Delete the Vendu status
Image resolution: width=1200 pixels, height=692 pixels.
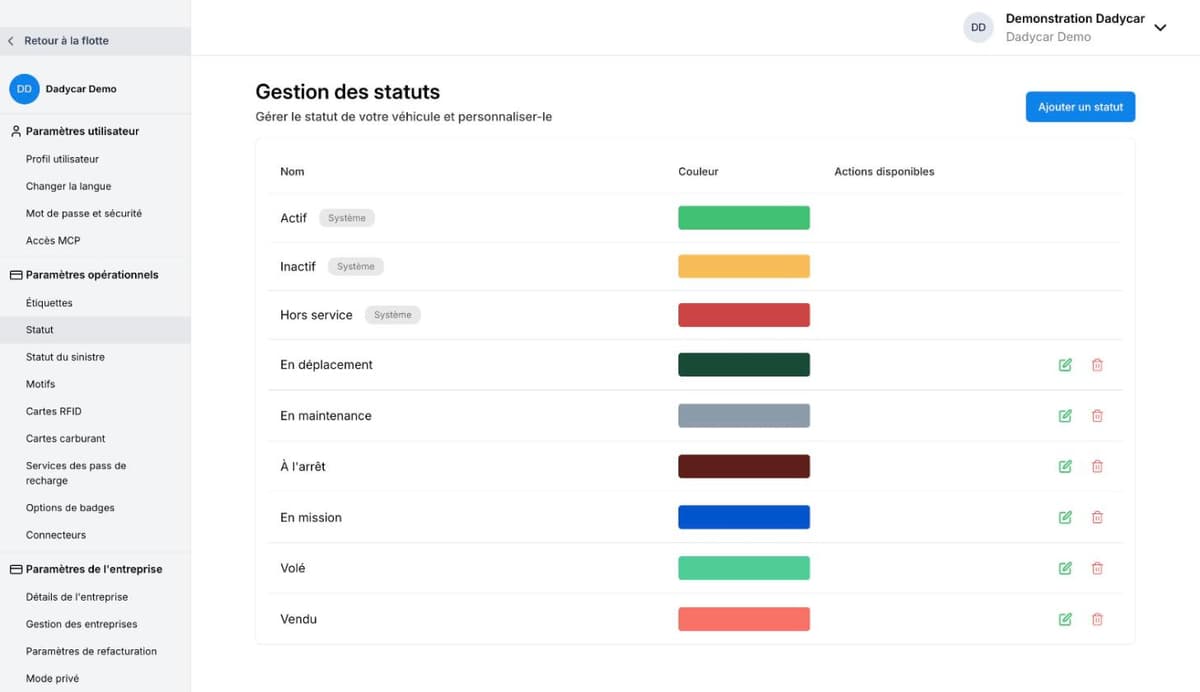point(1097,619)
